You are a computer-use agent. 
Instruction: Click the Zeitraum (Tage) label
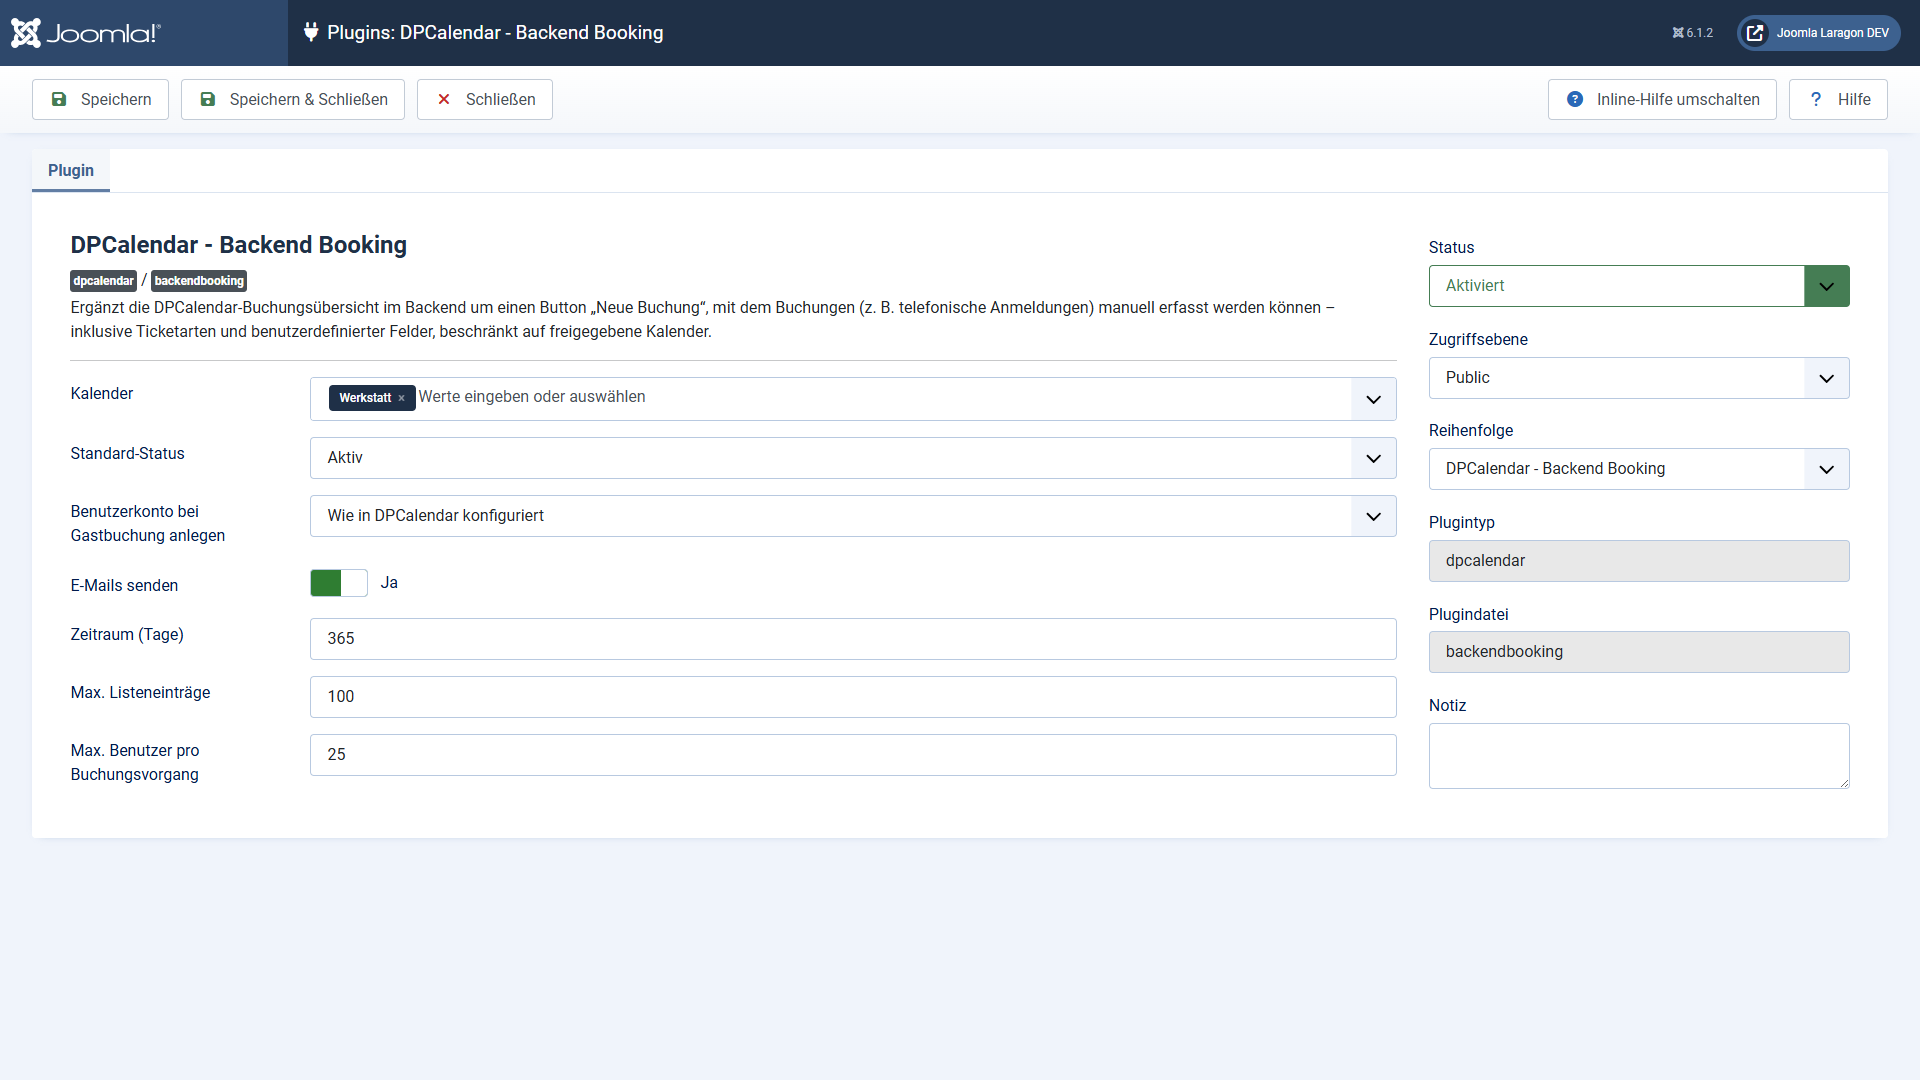click(x=127, y=635)
